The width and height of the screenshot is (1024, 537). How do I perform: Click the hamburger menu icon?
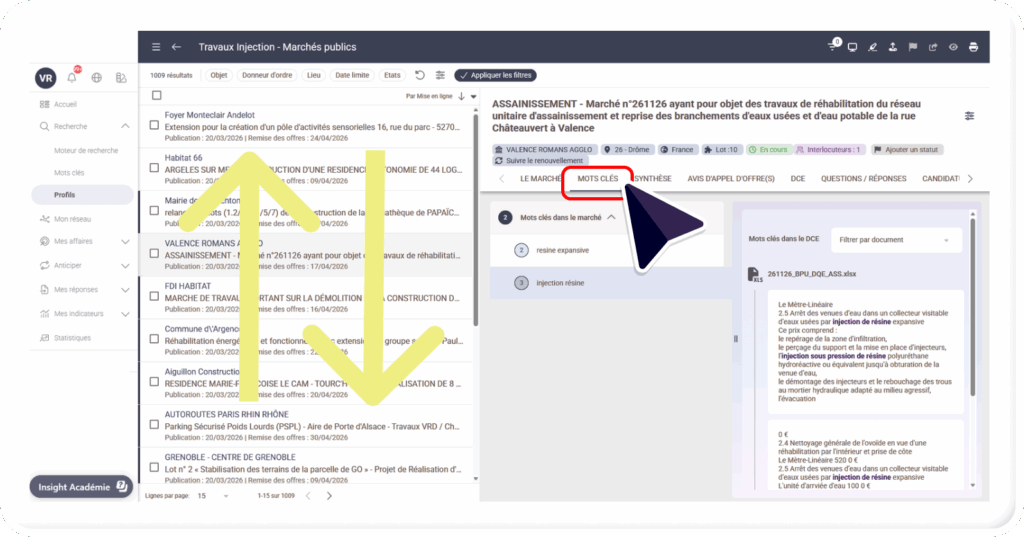(x=156, y=47)
